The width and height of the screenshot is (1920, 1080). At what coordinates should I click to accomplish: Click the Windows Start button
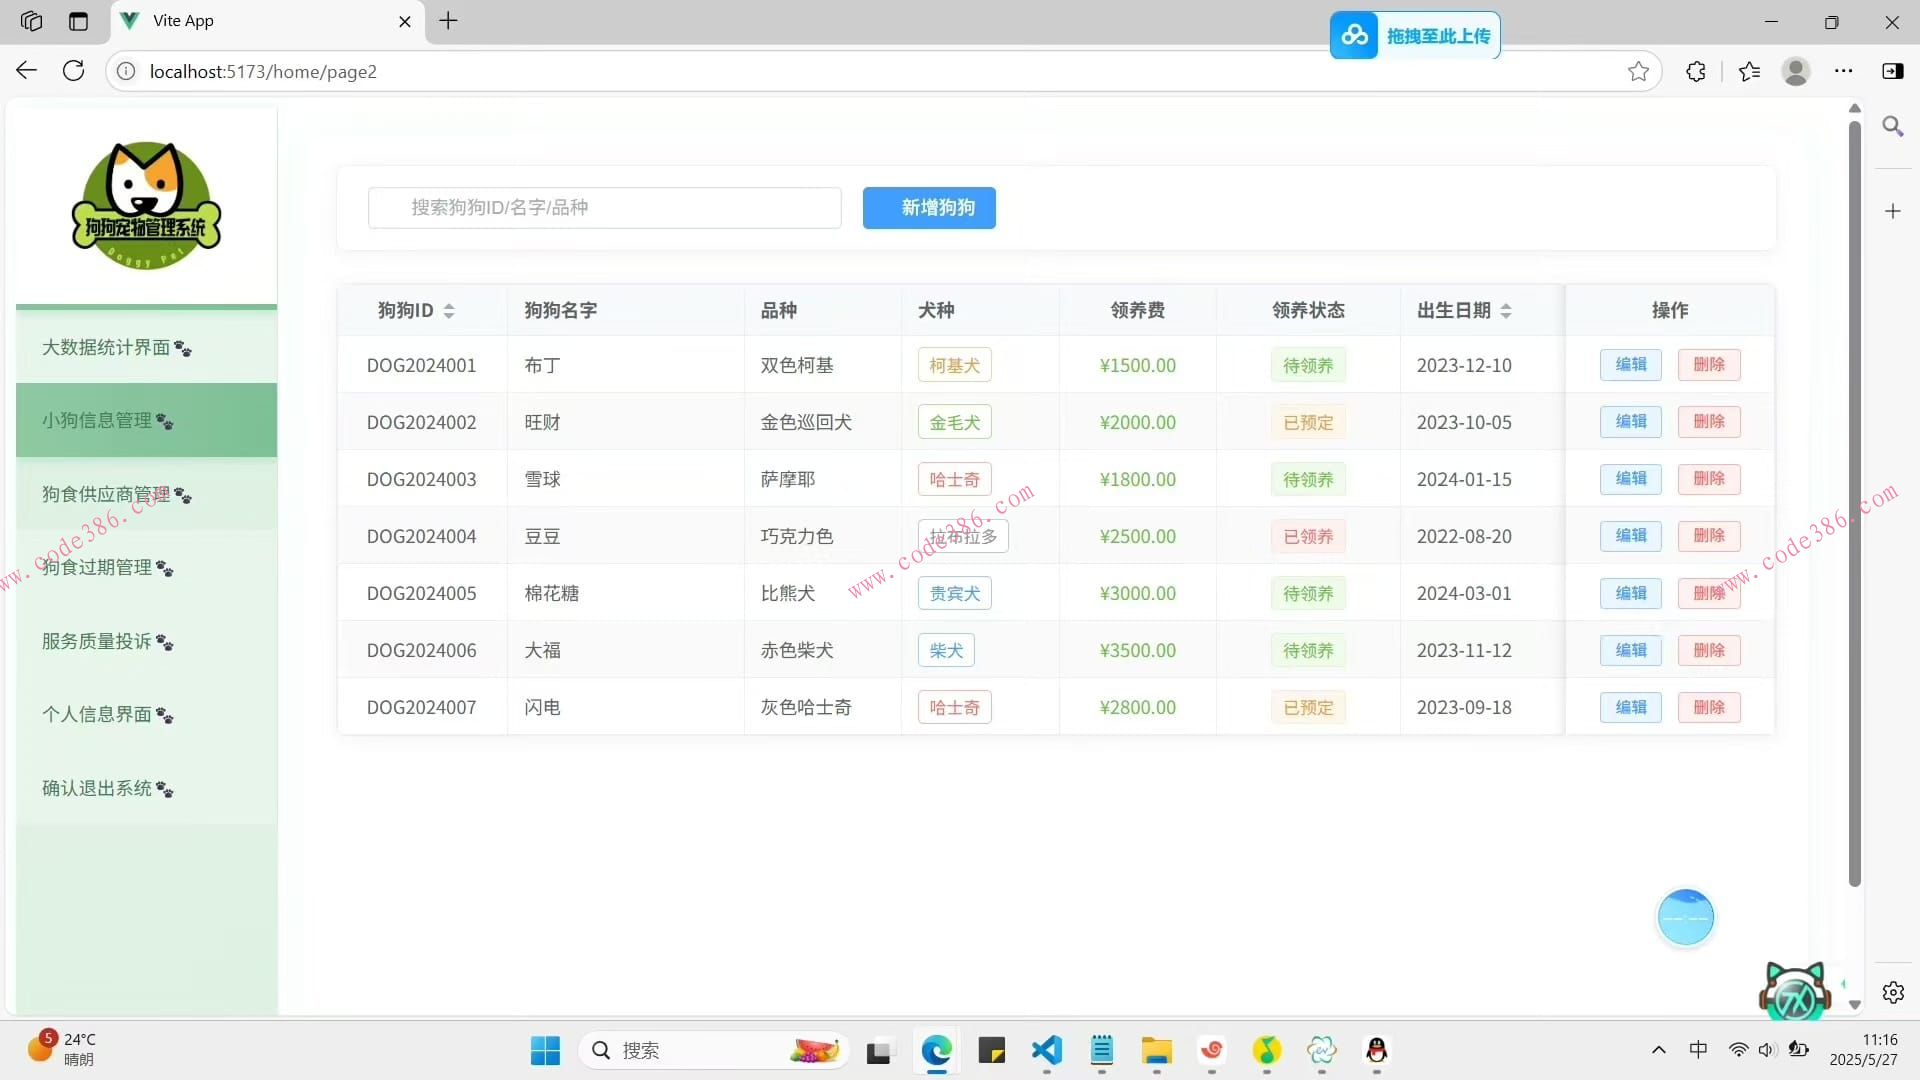544,1050
